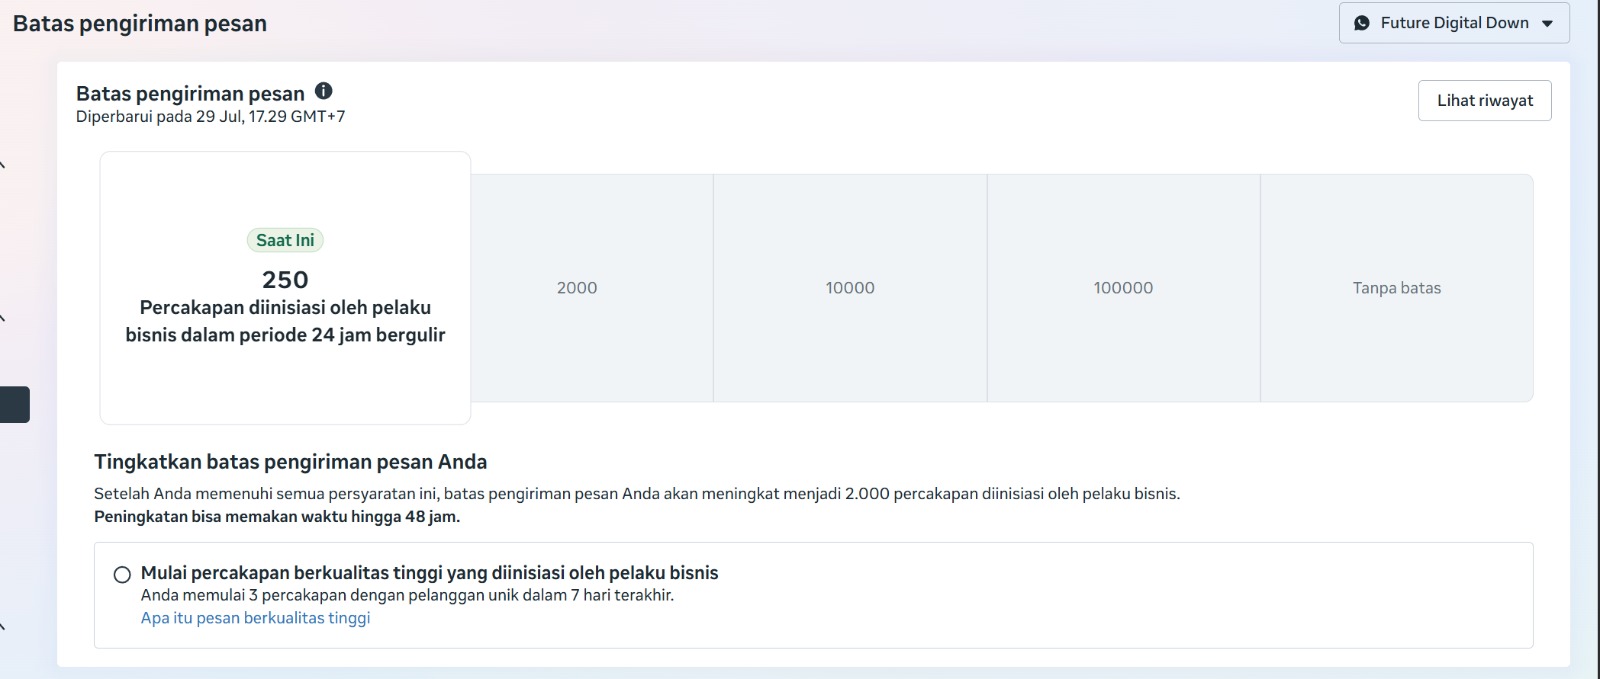Click the 250 current limit value
The image size is (1600, 679).
click(285, 280)
